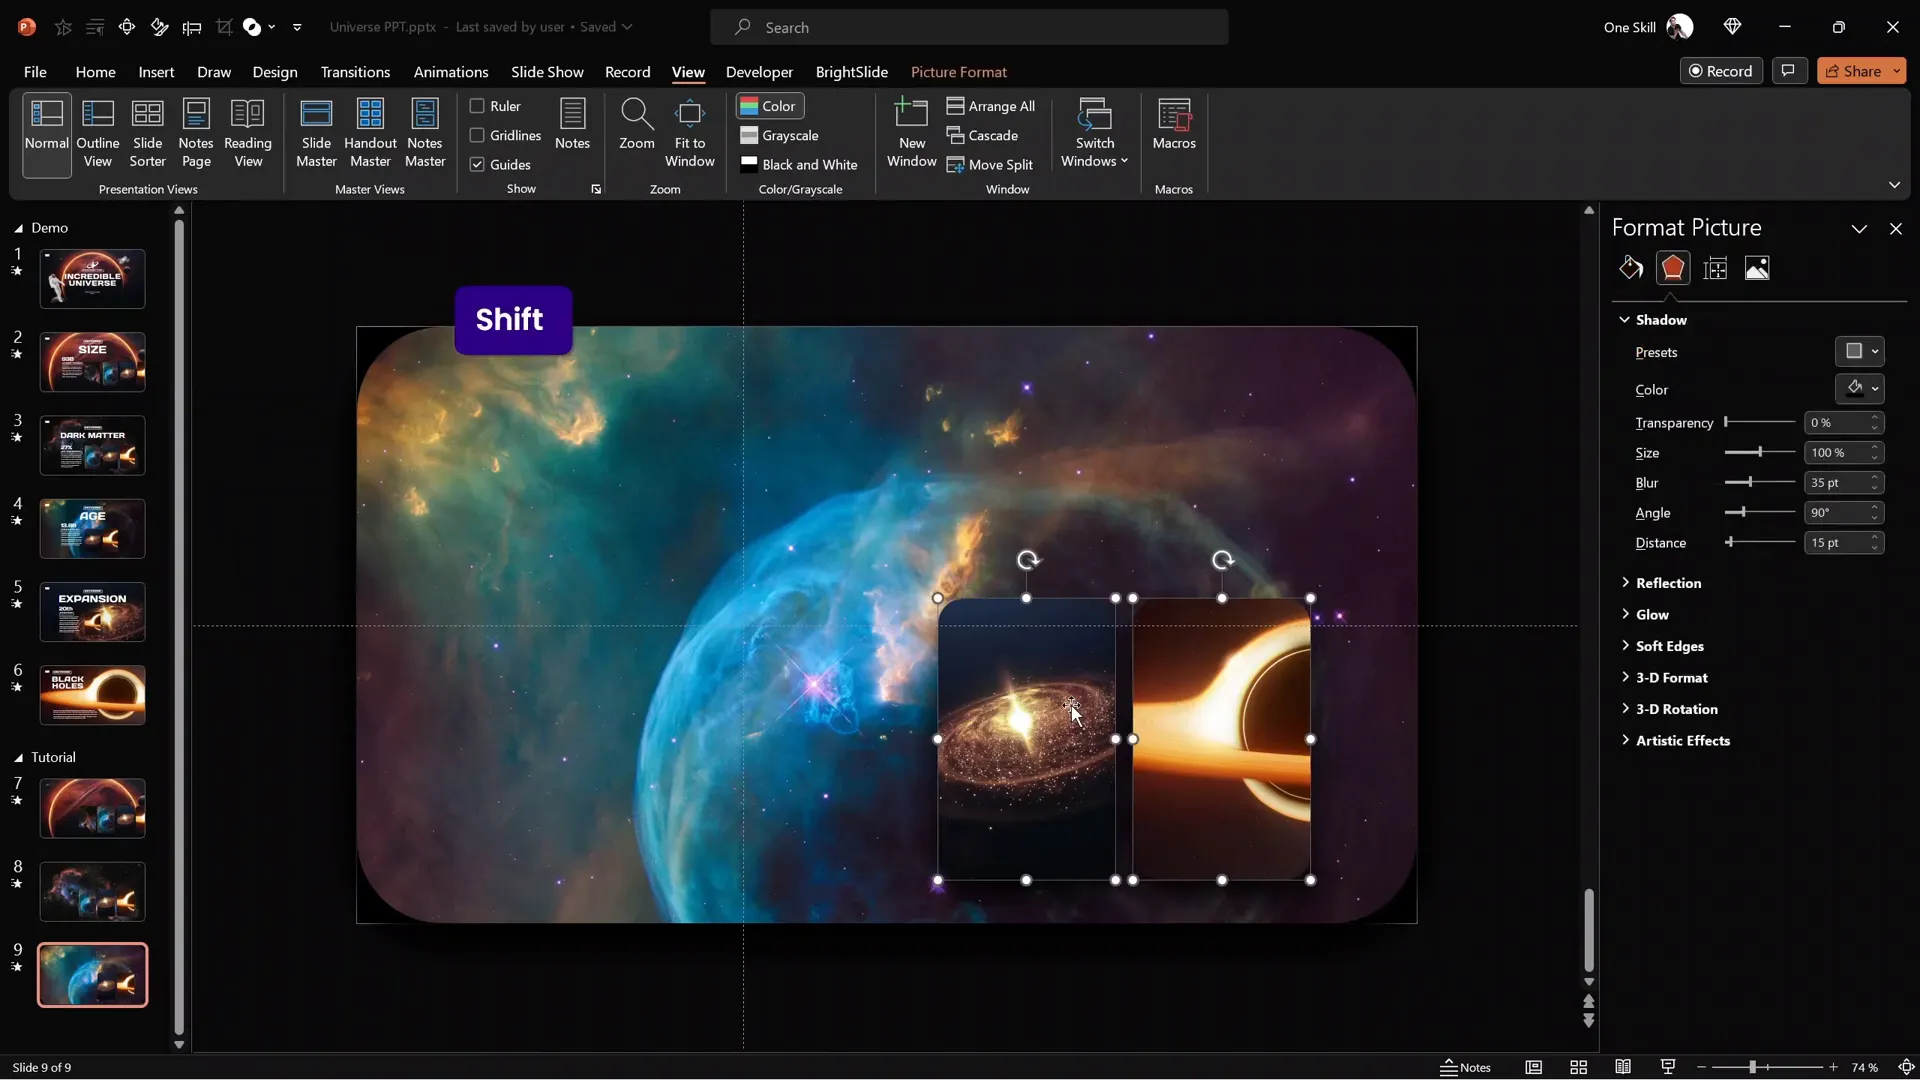Open the Fill & Line pane icon
This screenshot has height=1080, width=1920.
point(1631,268)
